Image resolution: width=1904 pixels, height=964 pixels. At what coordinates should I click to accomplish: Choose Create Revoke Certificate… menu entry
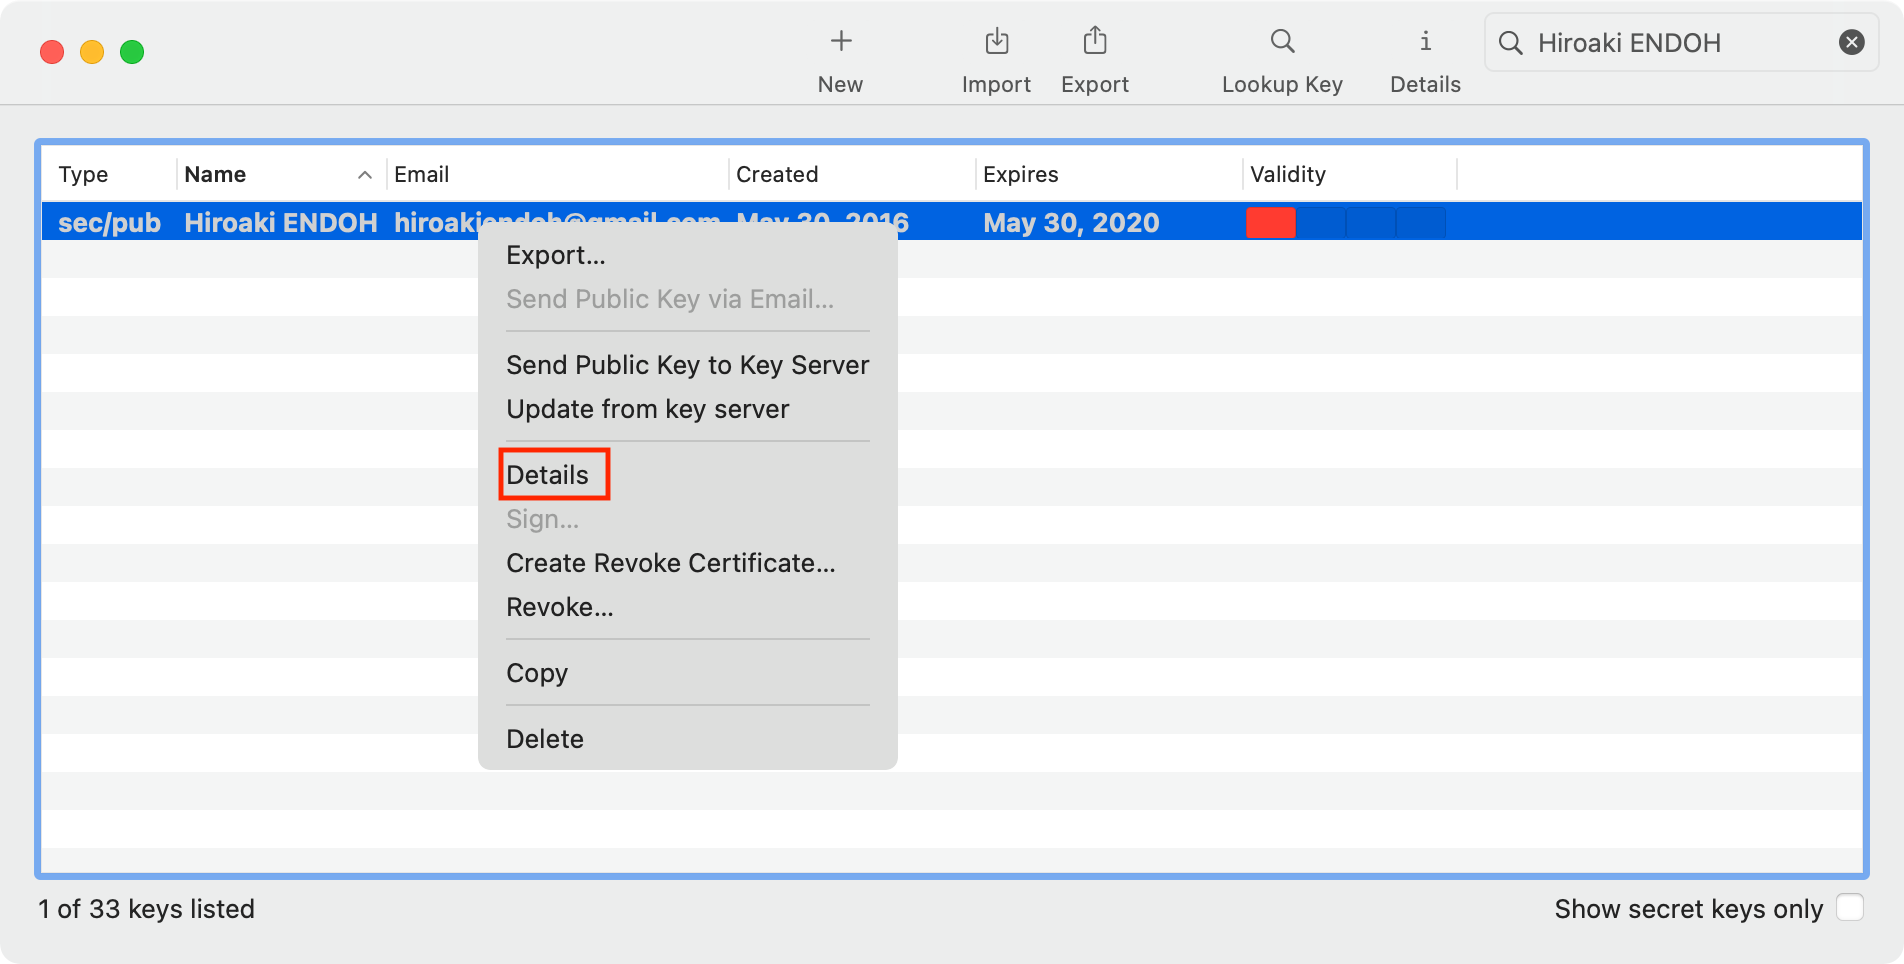tap(670, 563)
